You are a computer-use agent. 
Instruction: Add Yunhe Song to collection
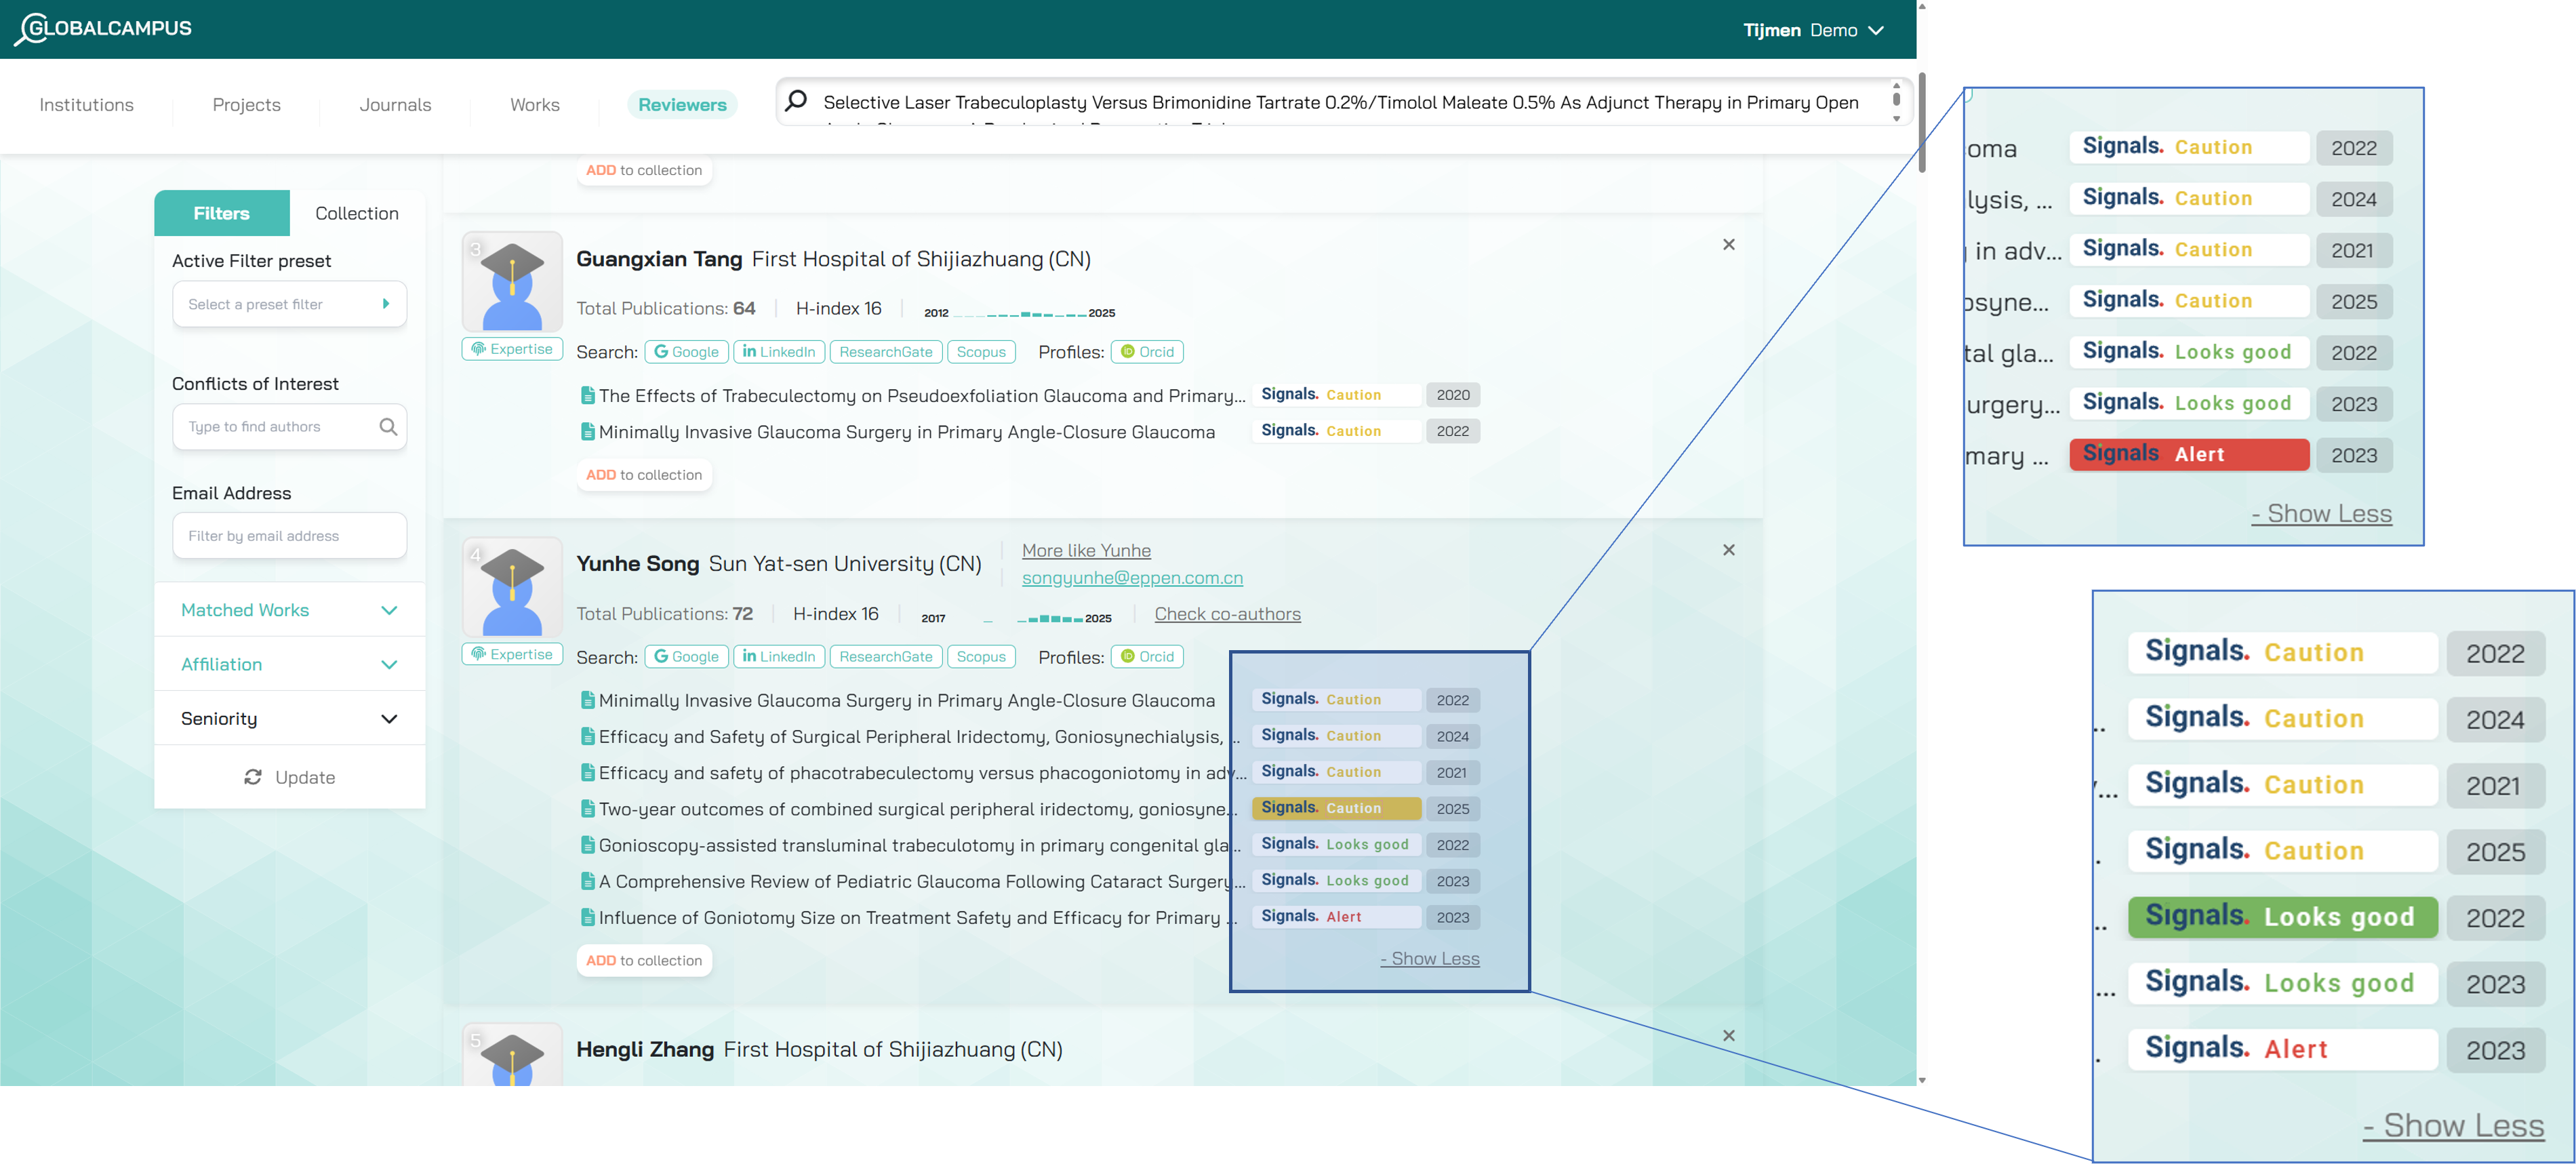point(643,960)
